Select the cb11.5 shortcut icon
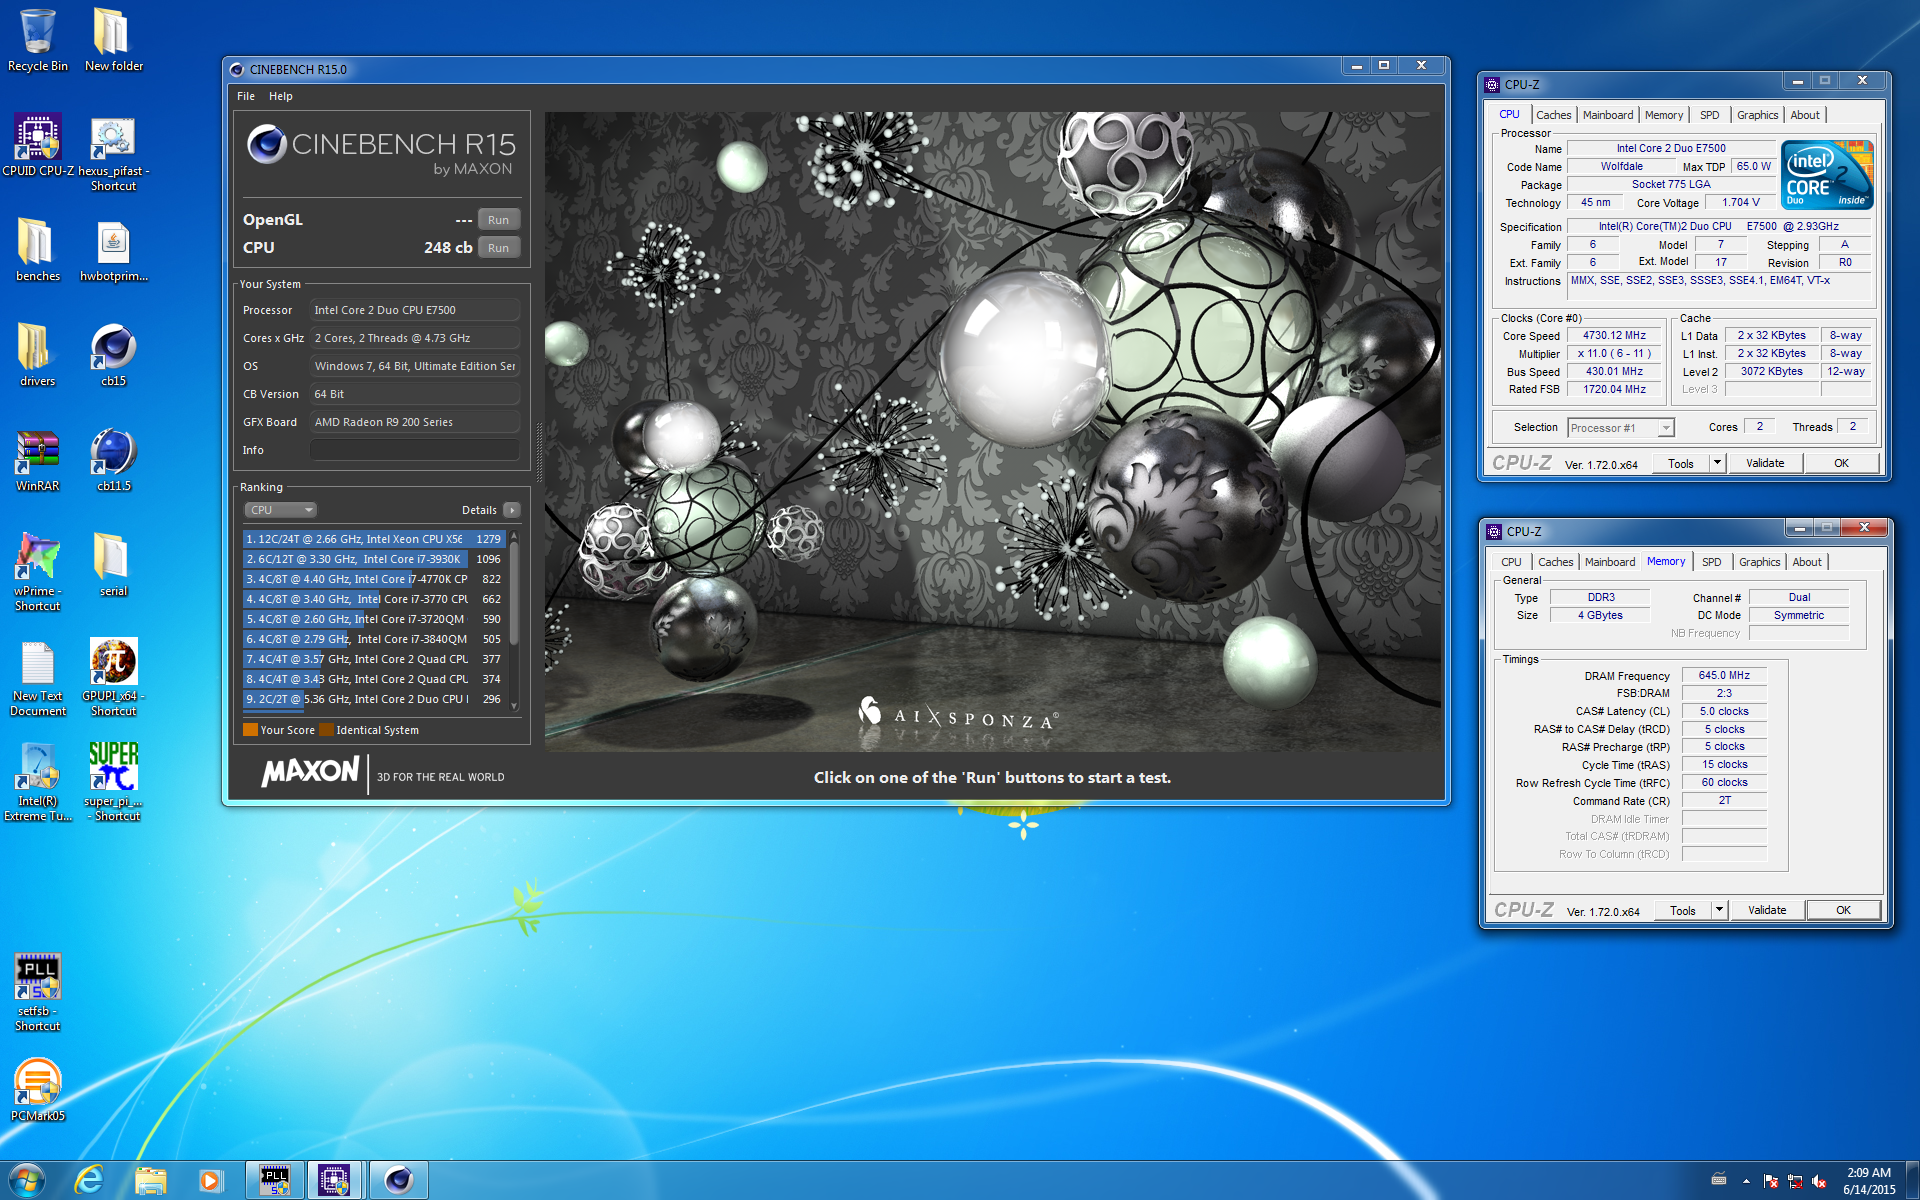This screenshot has width=1920, height=1200. (x=114, y=460)
